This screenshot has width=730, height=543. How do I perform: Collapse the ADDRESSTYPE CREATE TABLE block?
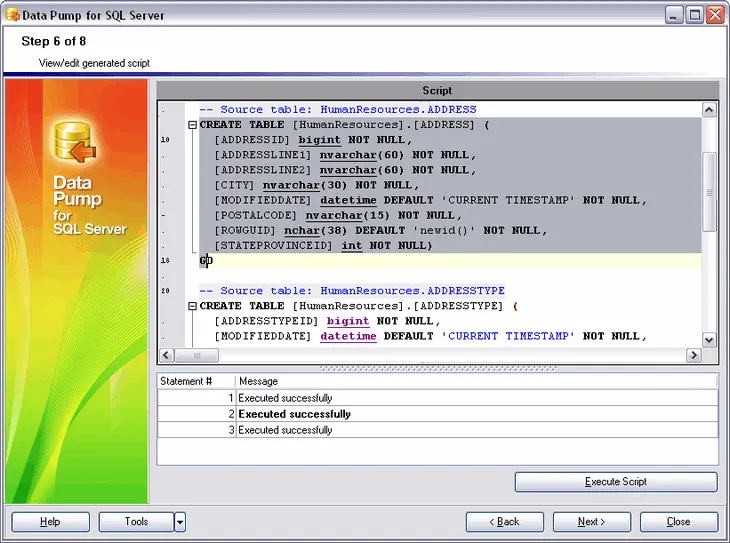pyautogui.click(x=191, y=306)
